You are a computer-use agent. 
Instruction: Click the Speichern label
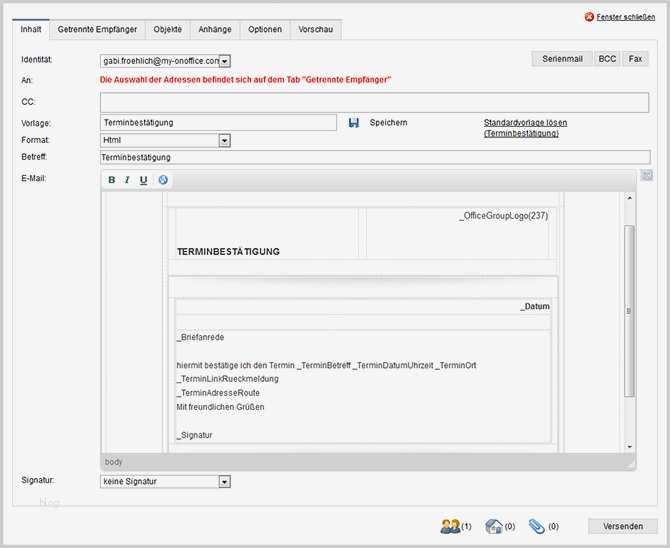point(388,123)
